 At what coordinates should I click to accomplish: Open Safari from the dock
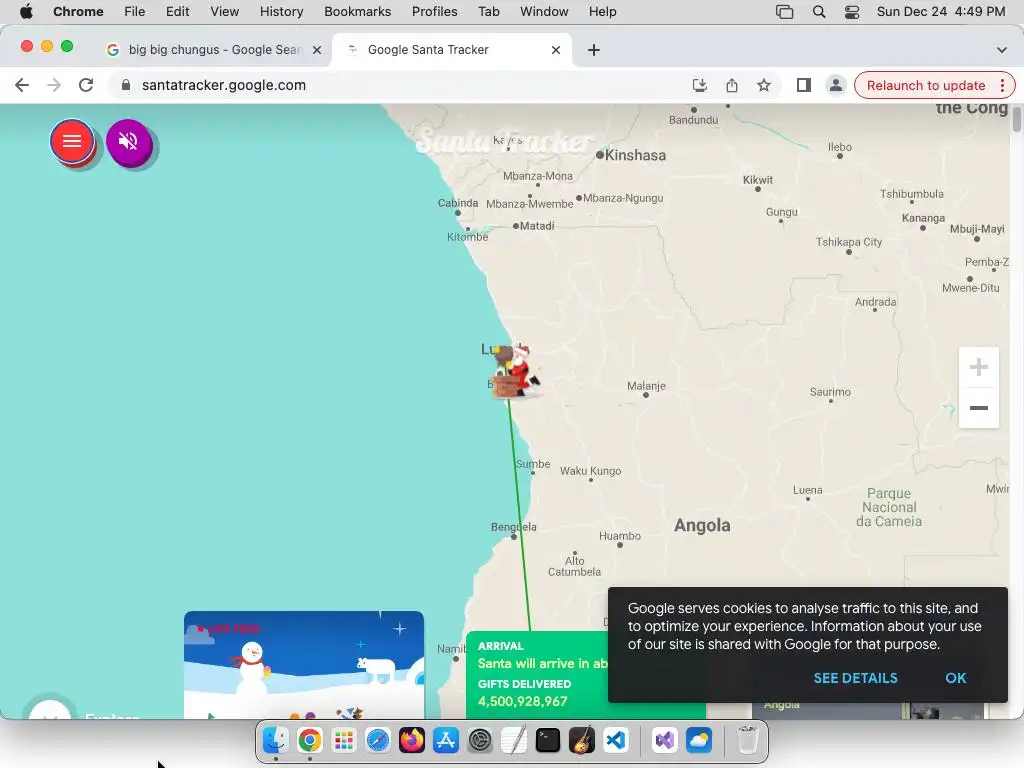pyautogui.click(x=377, y=741)
